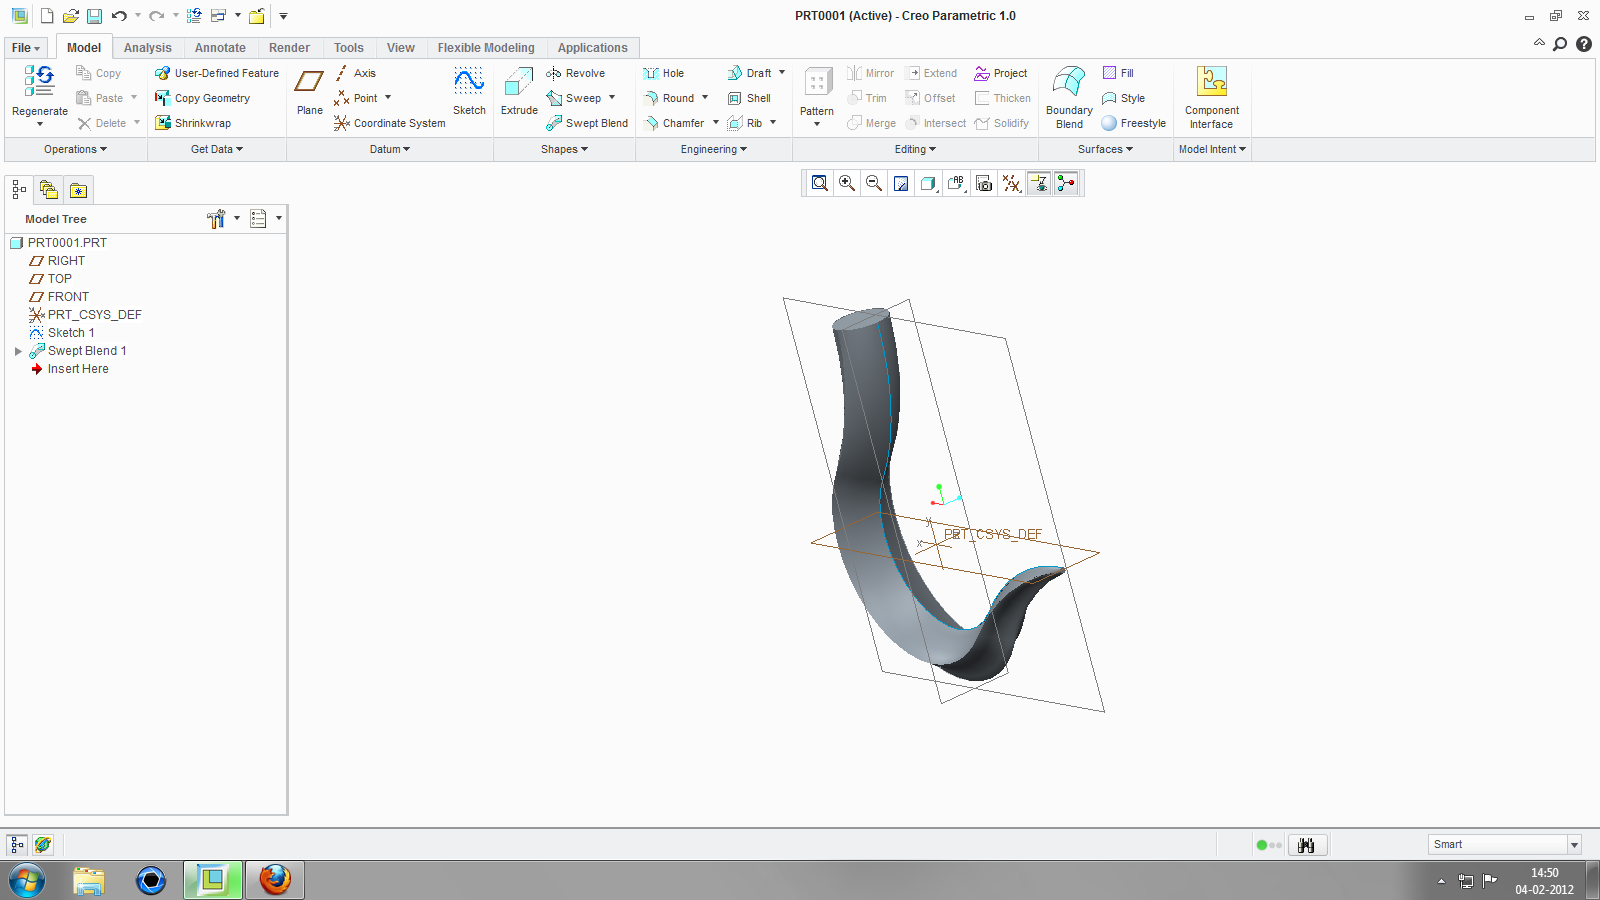The width and height of the screenshot is (1600, 900).
Task: Open the Shapes group dropdown
Action: tap(564, 149)
